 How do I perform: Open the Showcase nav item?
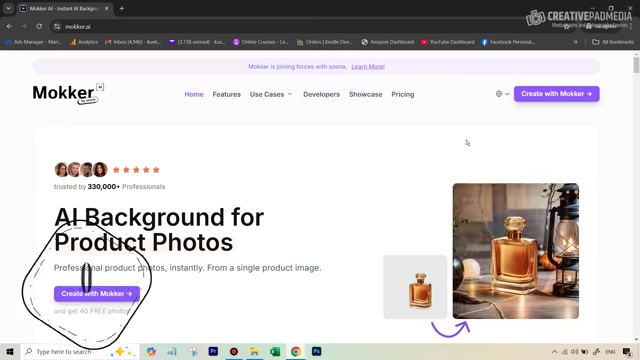click(x=366, y=94)
